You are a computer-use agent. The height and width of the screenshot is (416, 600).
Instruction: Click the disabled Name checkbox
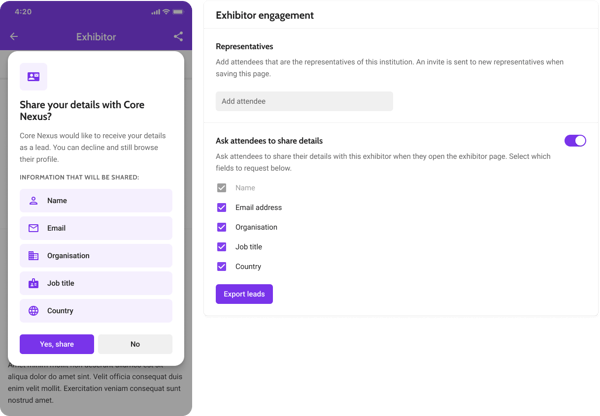(x=222, y=188)
